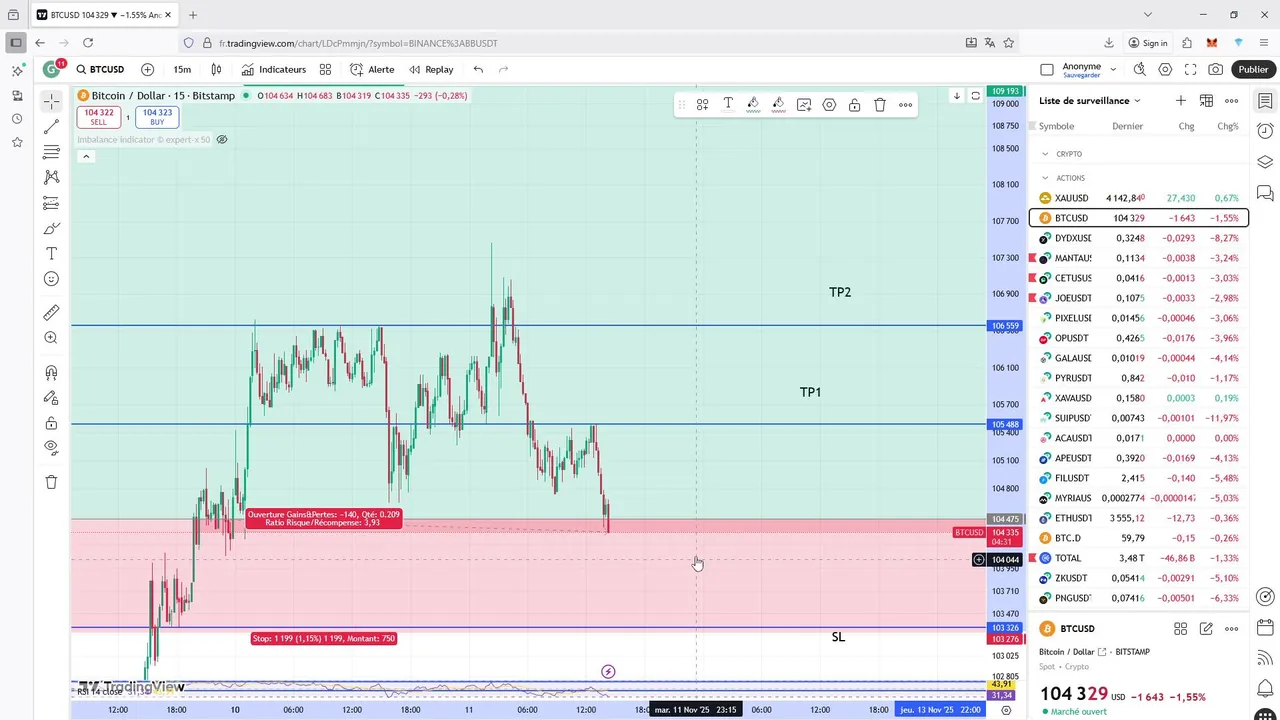
Task: Open the long position forecasting tools
Action: pos(51,203)
